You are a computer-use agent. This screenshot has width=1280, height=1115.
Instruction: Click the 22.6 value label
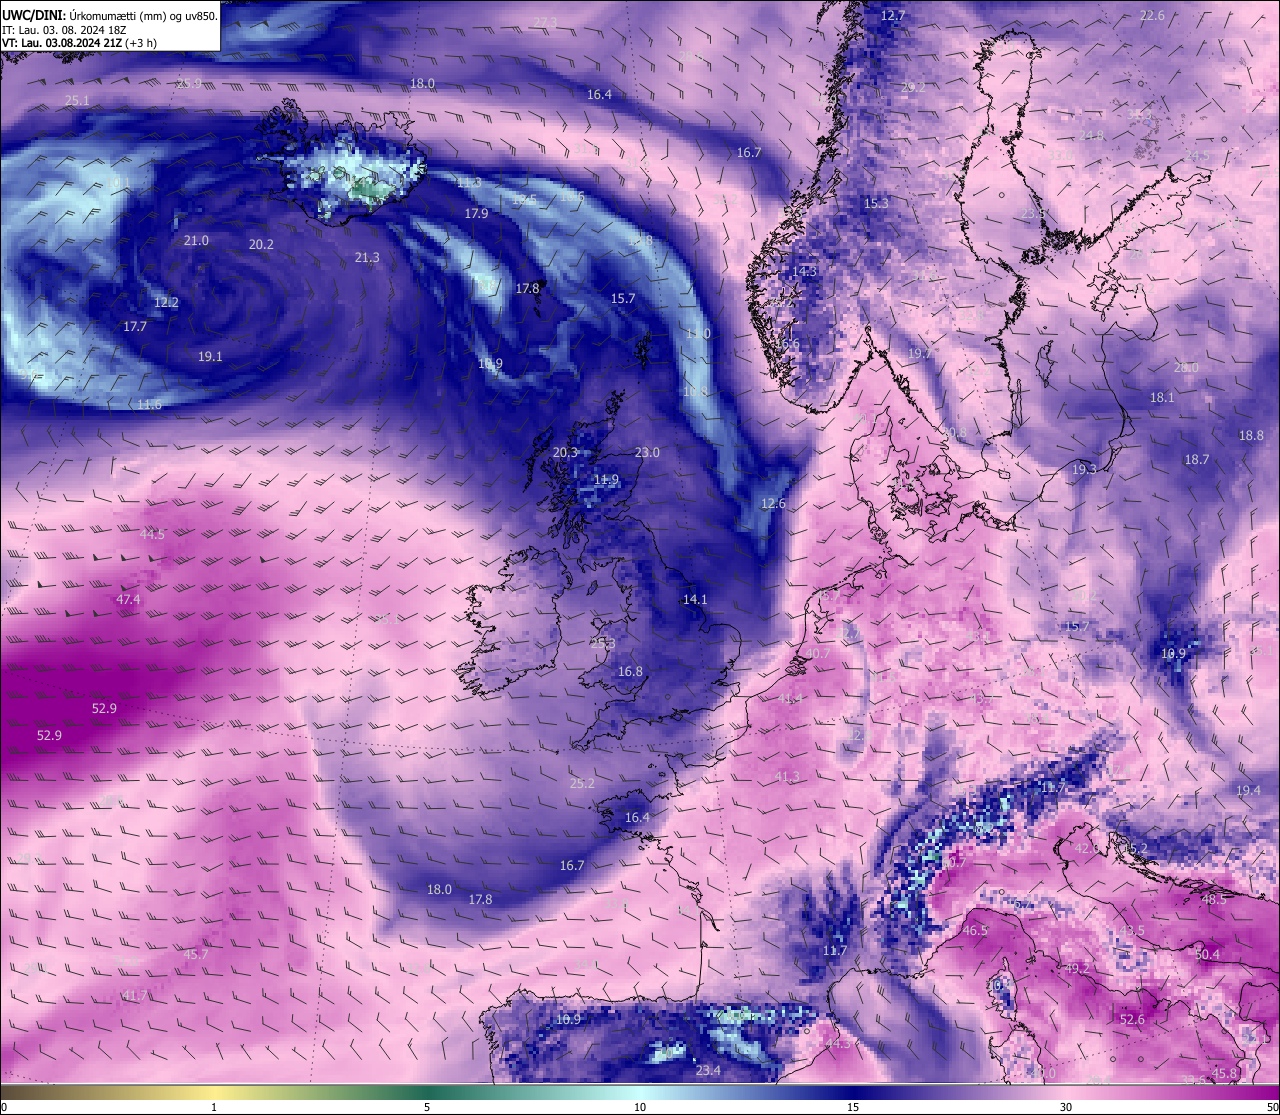pos(1152,16)
